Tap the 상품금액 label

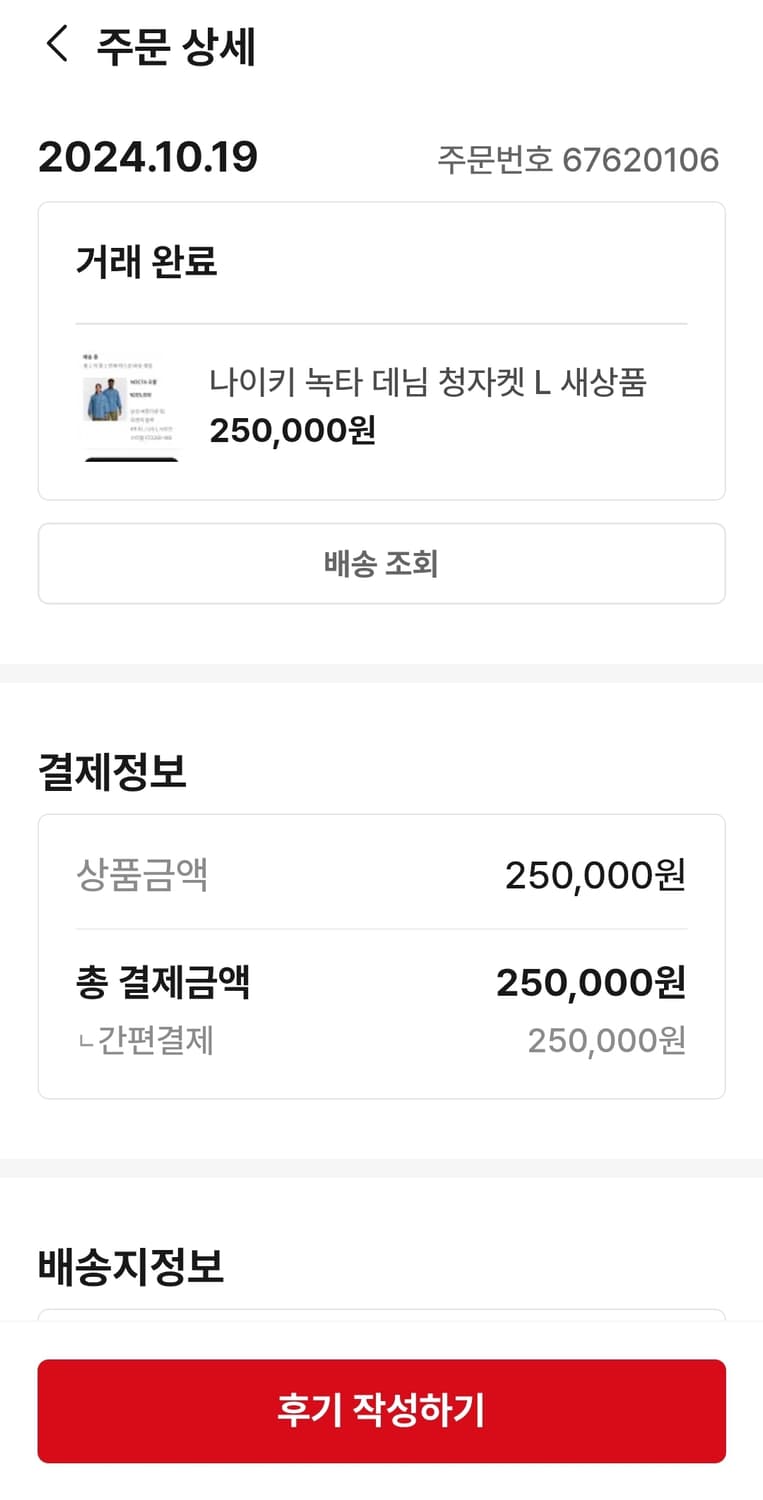[x=142, y=875]
